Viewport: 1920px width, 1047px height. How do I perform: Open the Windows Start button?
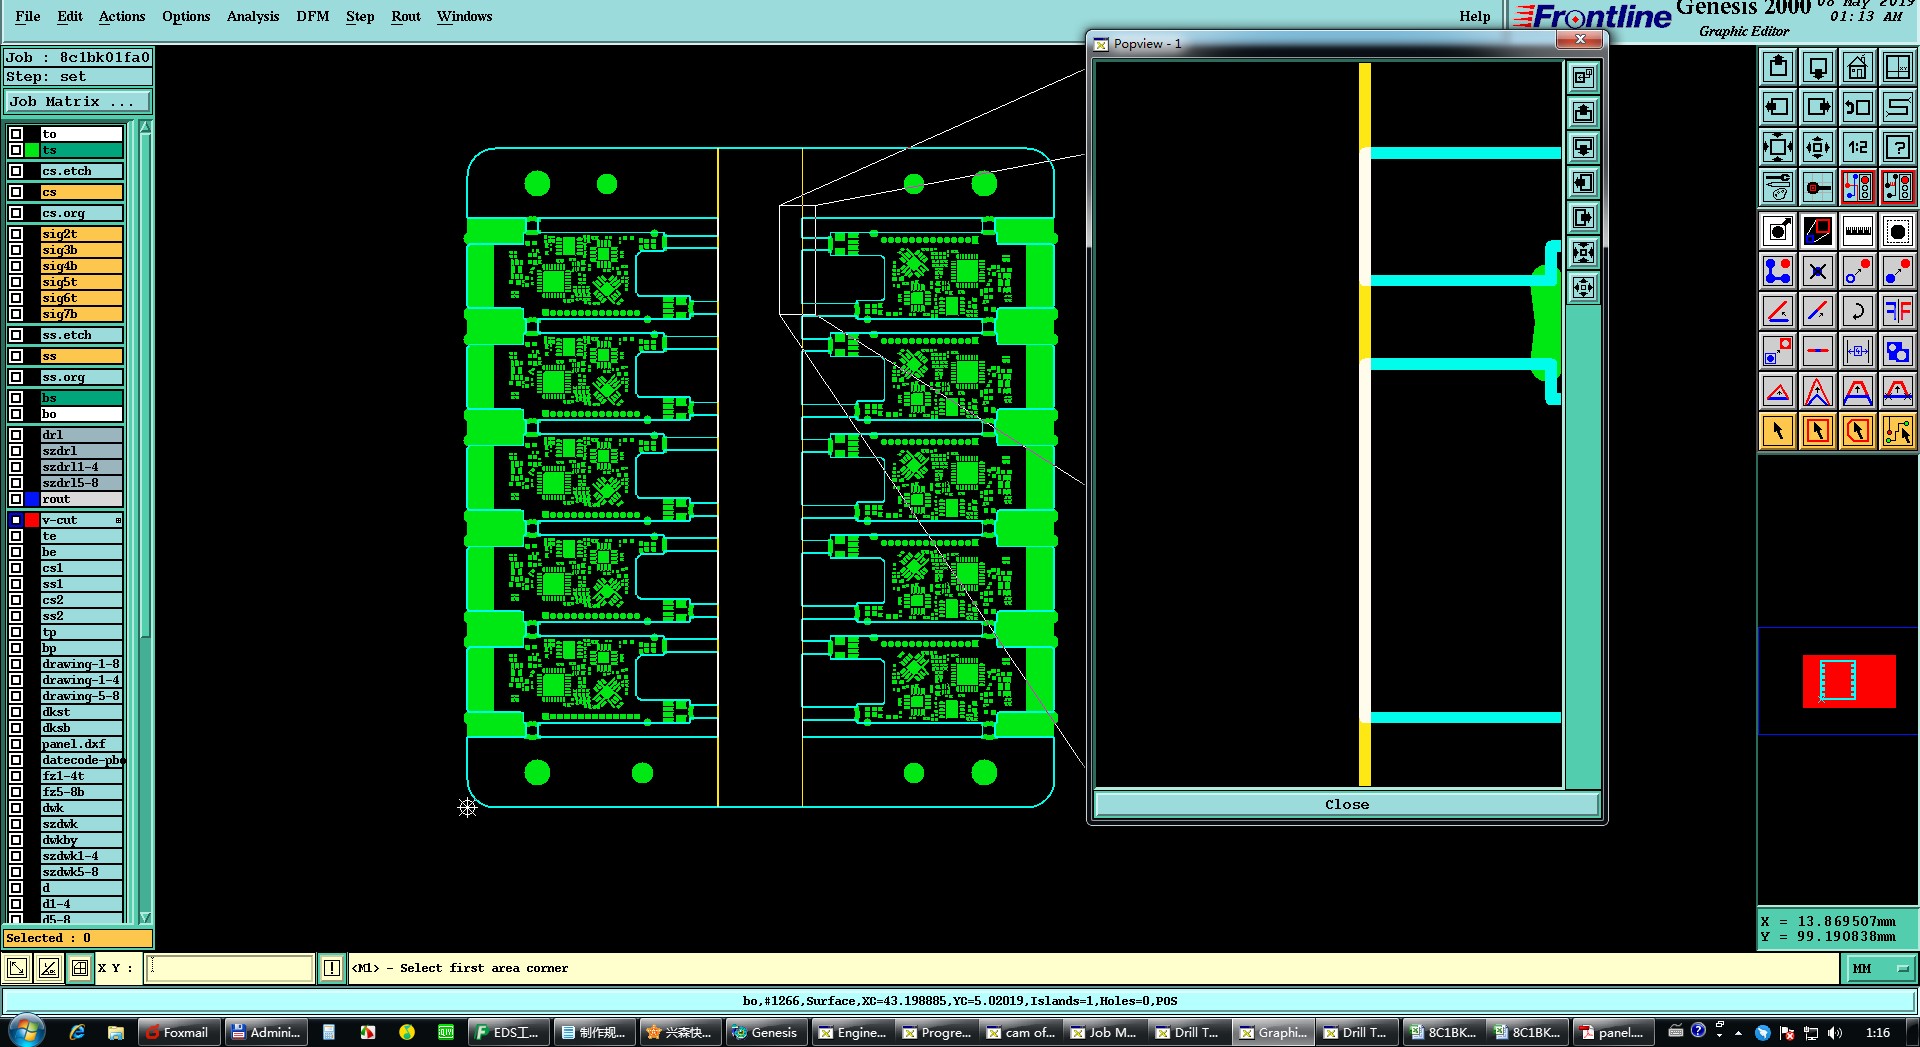pos(26,1032)
